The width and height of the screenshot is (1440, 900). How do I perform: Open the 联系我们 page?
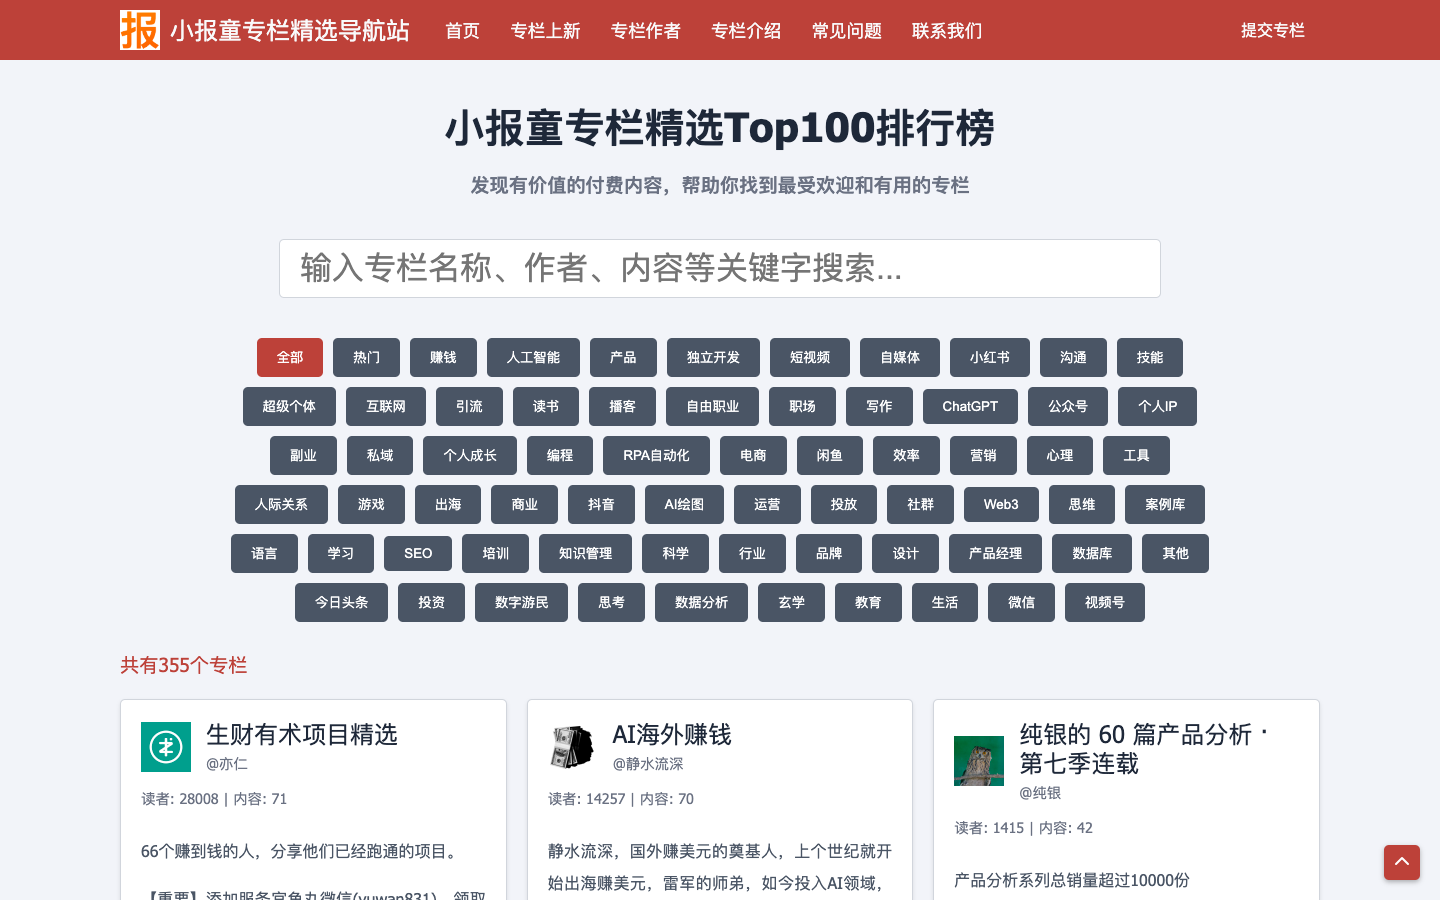click(947, 30)
